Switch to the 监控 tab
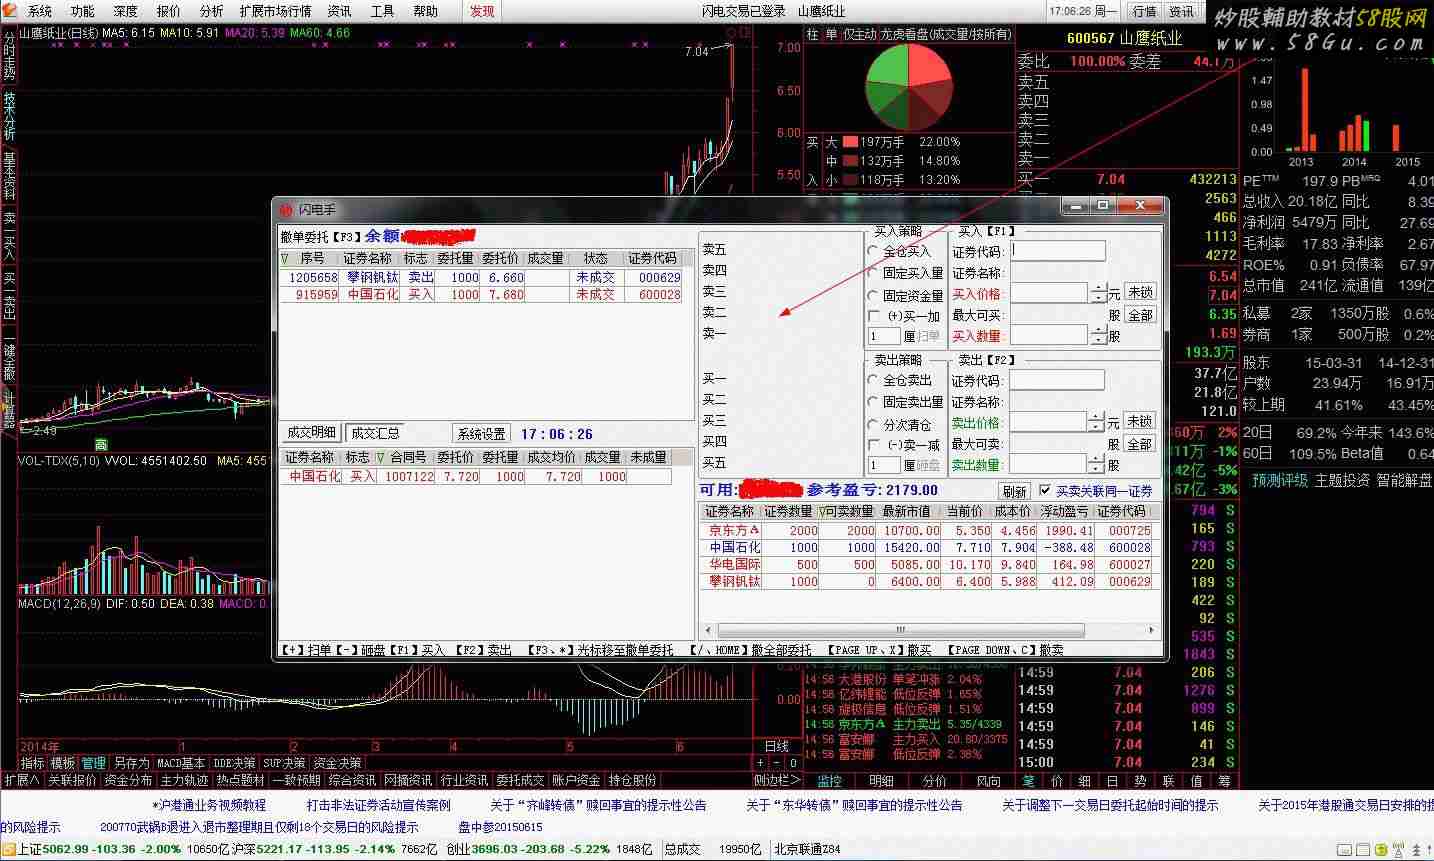 [x=830, y=781]
